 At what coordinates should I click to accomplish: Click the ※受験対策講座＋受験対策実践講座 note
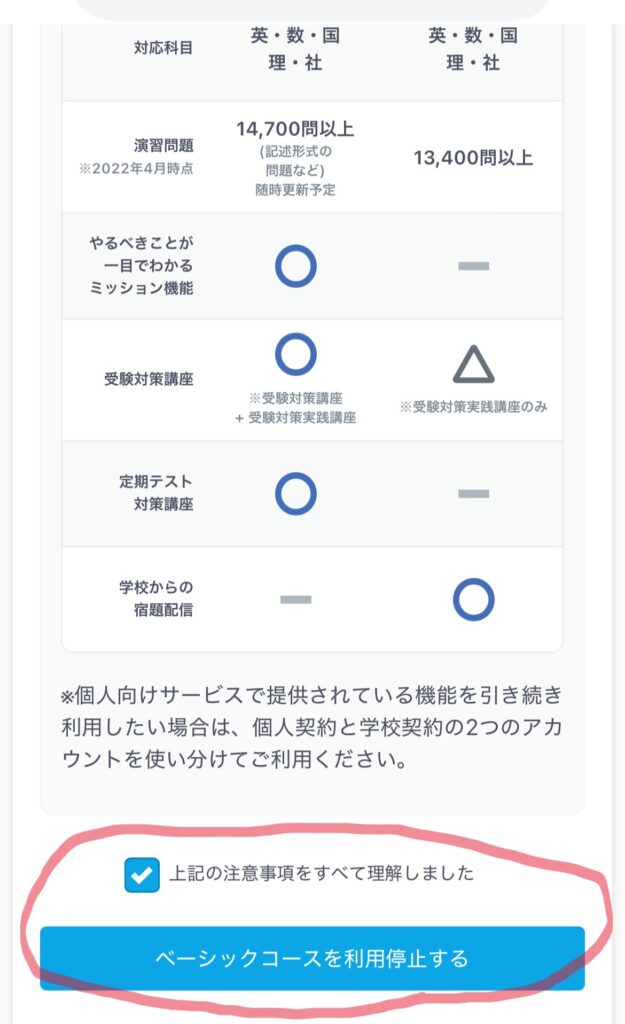tap(296, 403)
